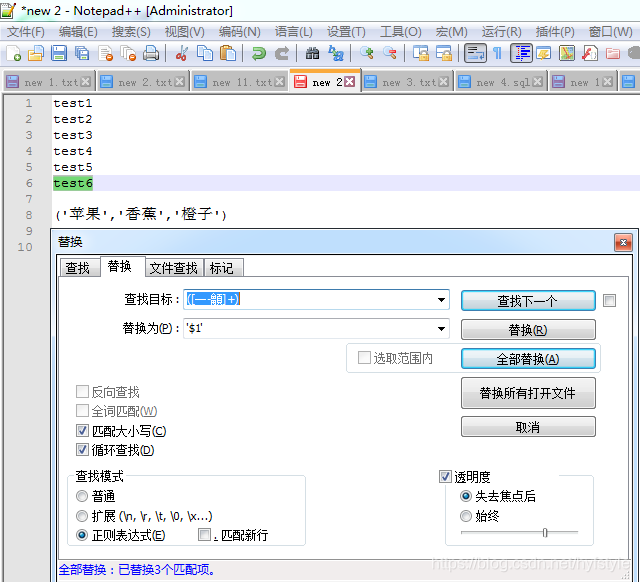
Task: Check the . 匹配新行 checkbox
Action: coord(204,534)
